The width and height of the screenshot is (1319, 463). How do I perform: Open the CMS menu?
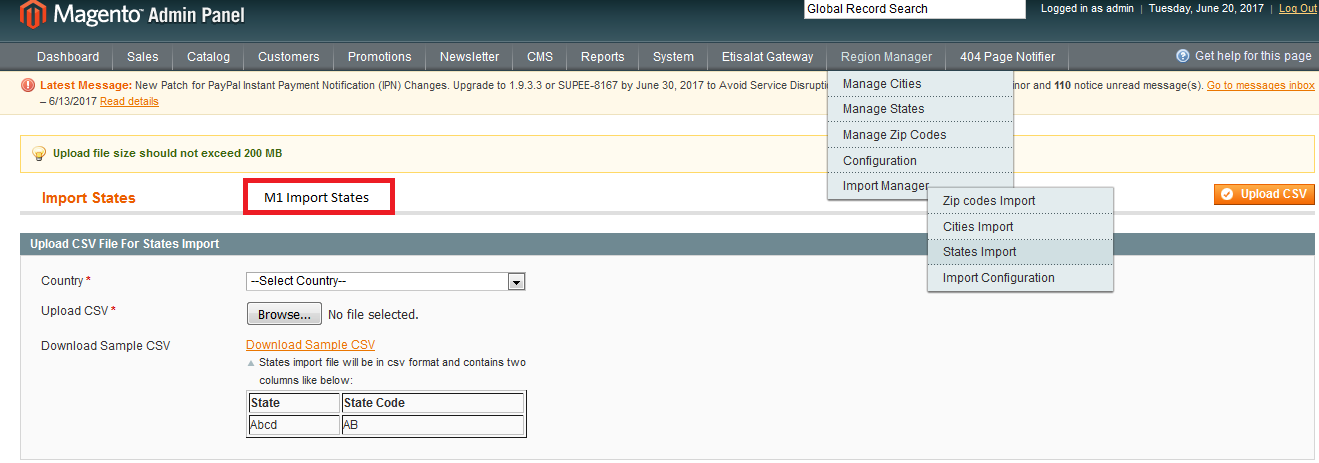[540, 57]
